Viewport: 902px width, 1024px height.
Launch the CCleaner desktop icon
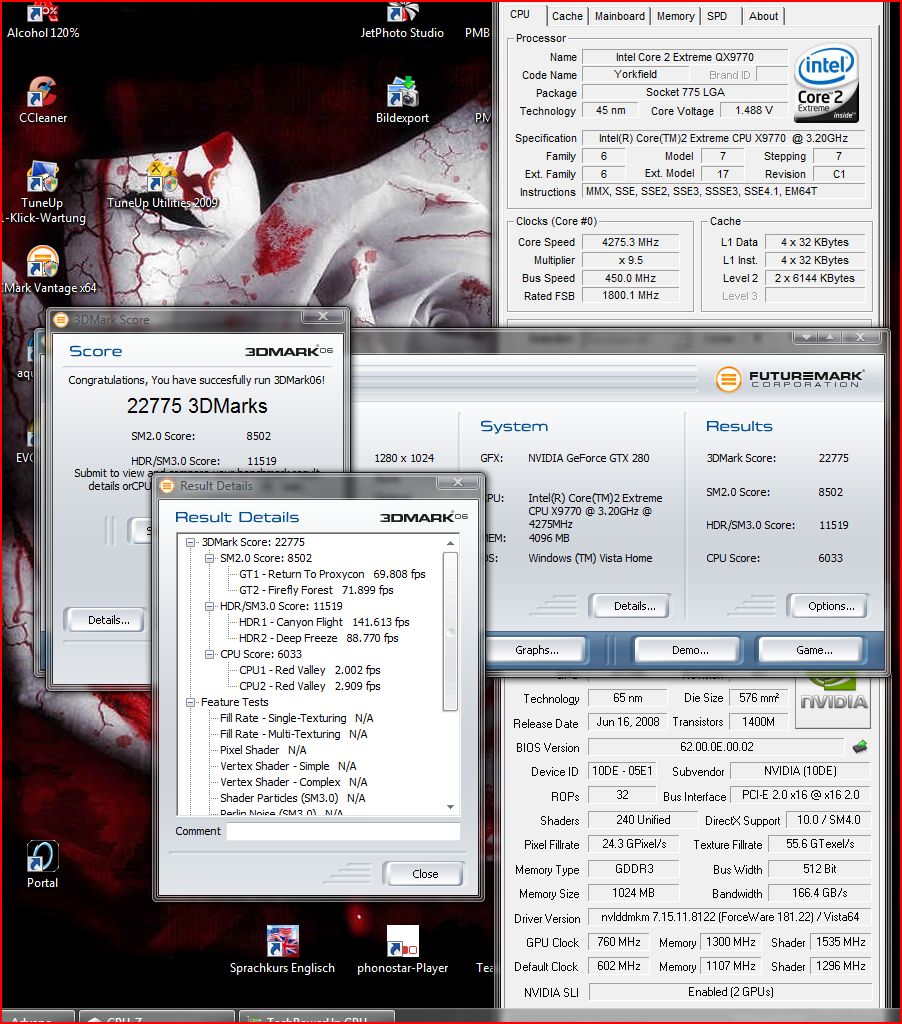tap(43, 99)
